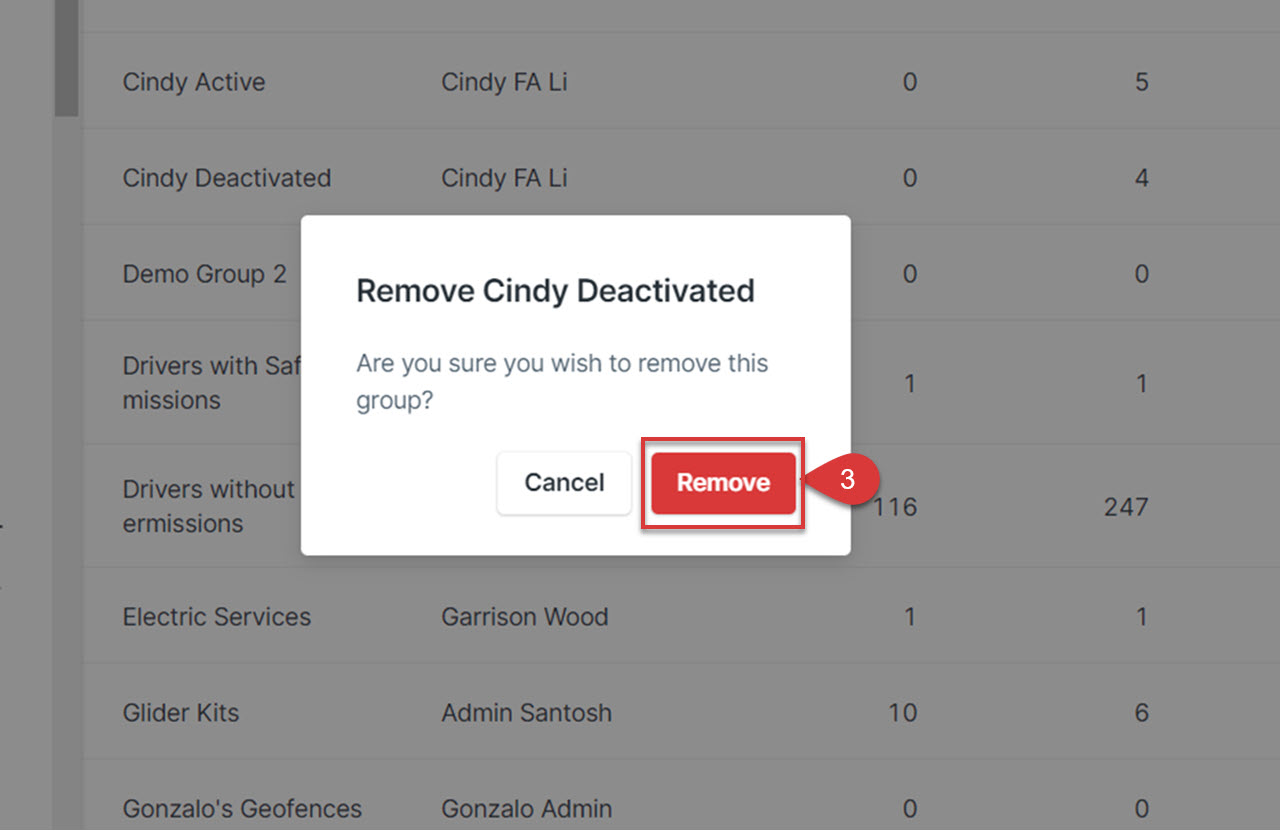Click Cindy FA Li in Cindy Active row
Viewport: 1280px width, 831px height.
click(x=504, y=82)
